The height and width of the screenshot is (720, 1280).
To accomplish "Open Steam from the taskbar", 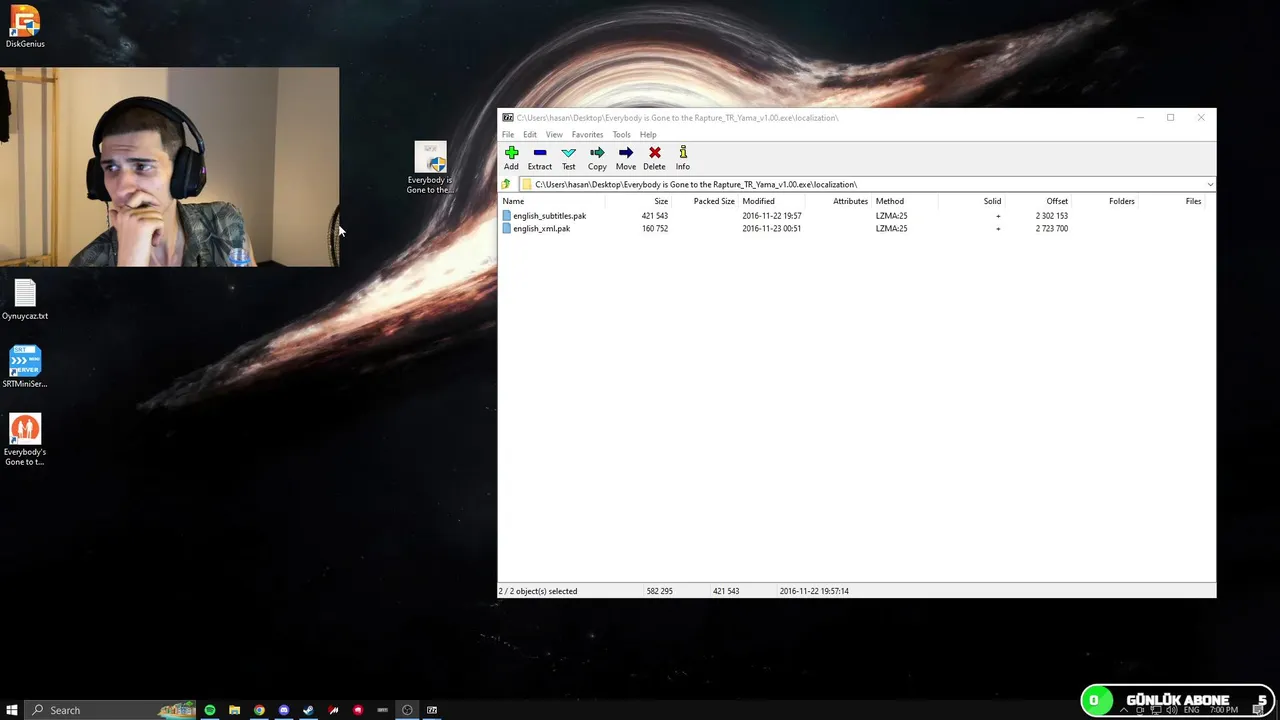I will pyautogui.click(x=308, y=710).
